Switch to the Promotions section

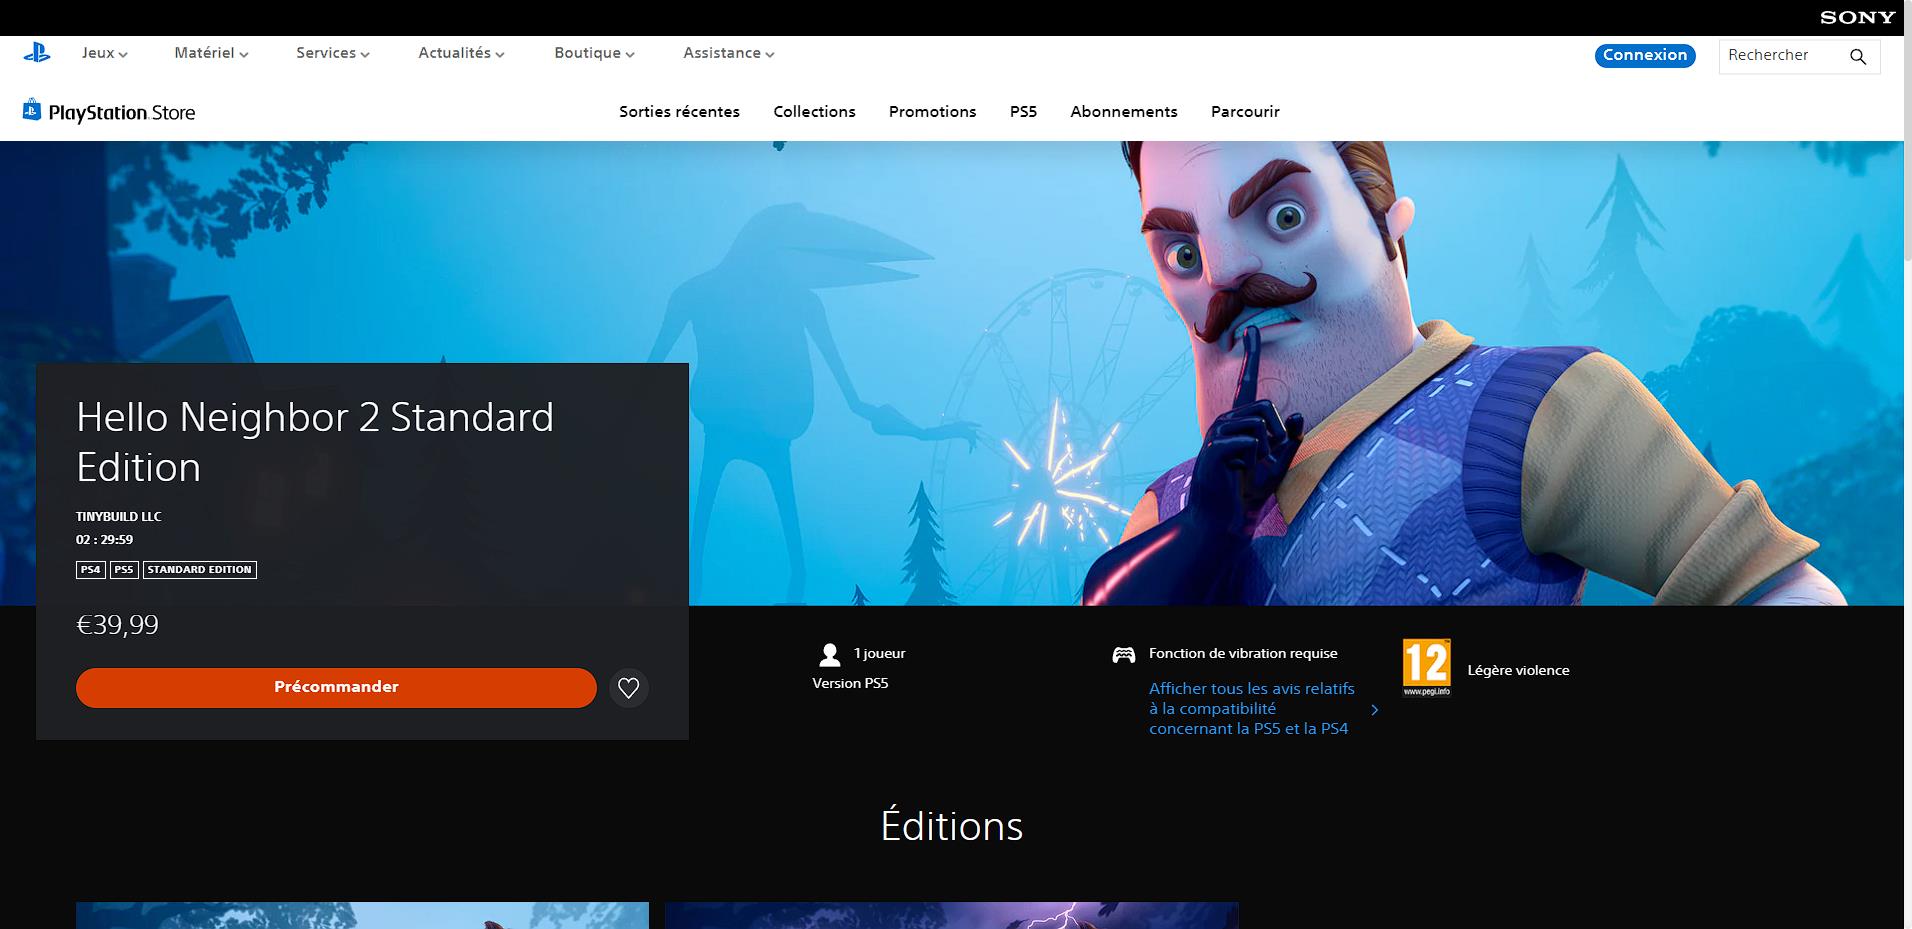[932, 111]
